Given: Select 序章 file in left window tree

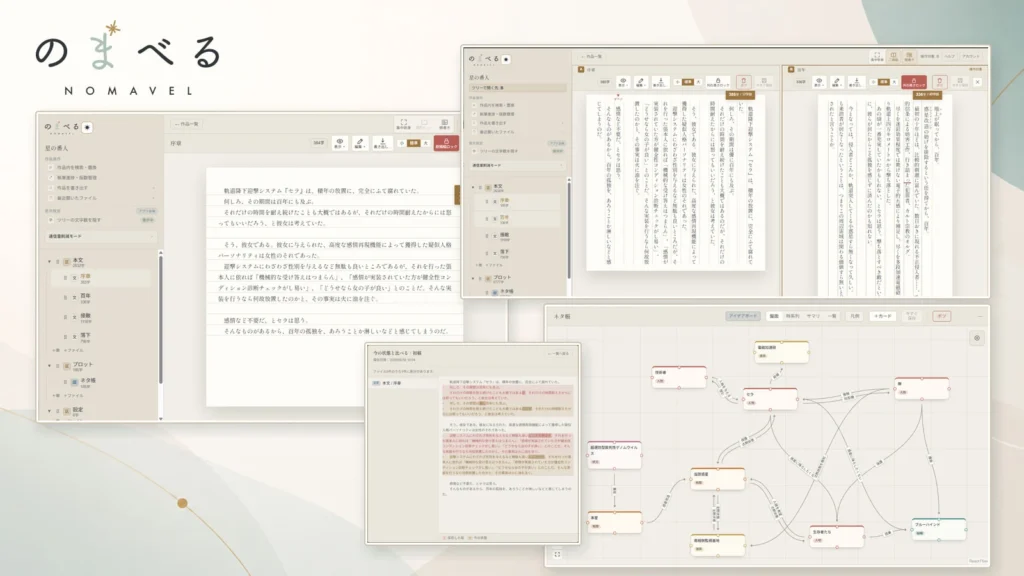Looking at the screenshot, I should pyautogui.click(x=100, y=278).
